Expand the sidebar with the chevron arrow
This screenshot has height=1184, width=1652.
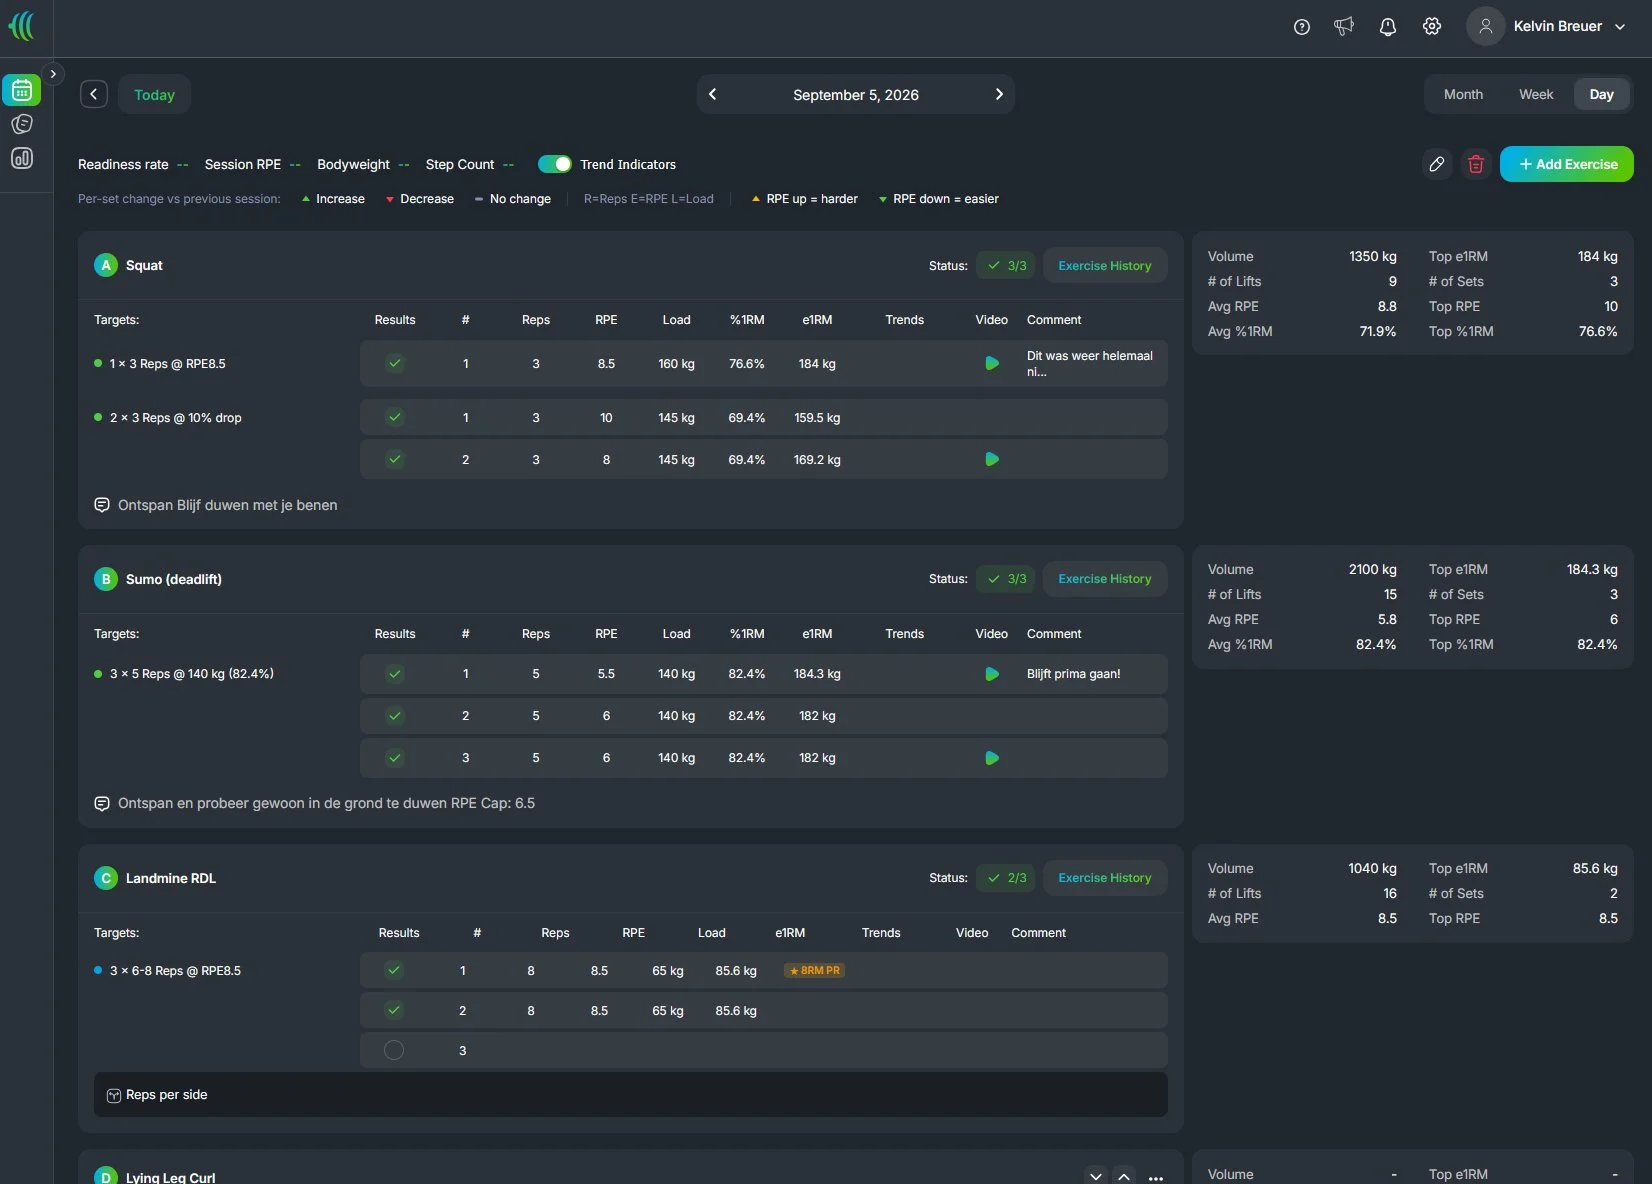pos(53,74)
